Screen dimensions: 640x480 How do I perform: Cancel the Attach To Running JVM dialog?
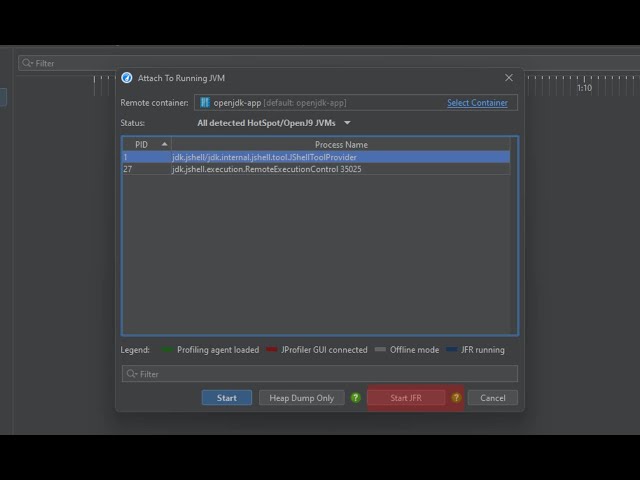493,398
